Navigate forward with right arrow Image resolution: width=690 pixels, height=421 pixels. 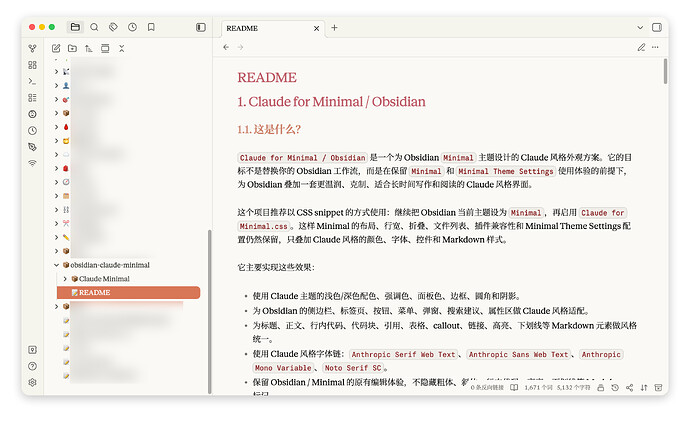[240, 47]
